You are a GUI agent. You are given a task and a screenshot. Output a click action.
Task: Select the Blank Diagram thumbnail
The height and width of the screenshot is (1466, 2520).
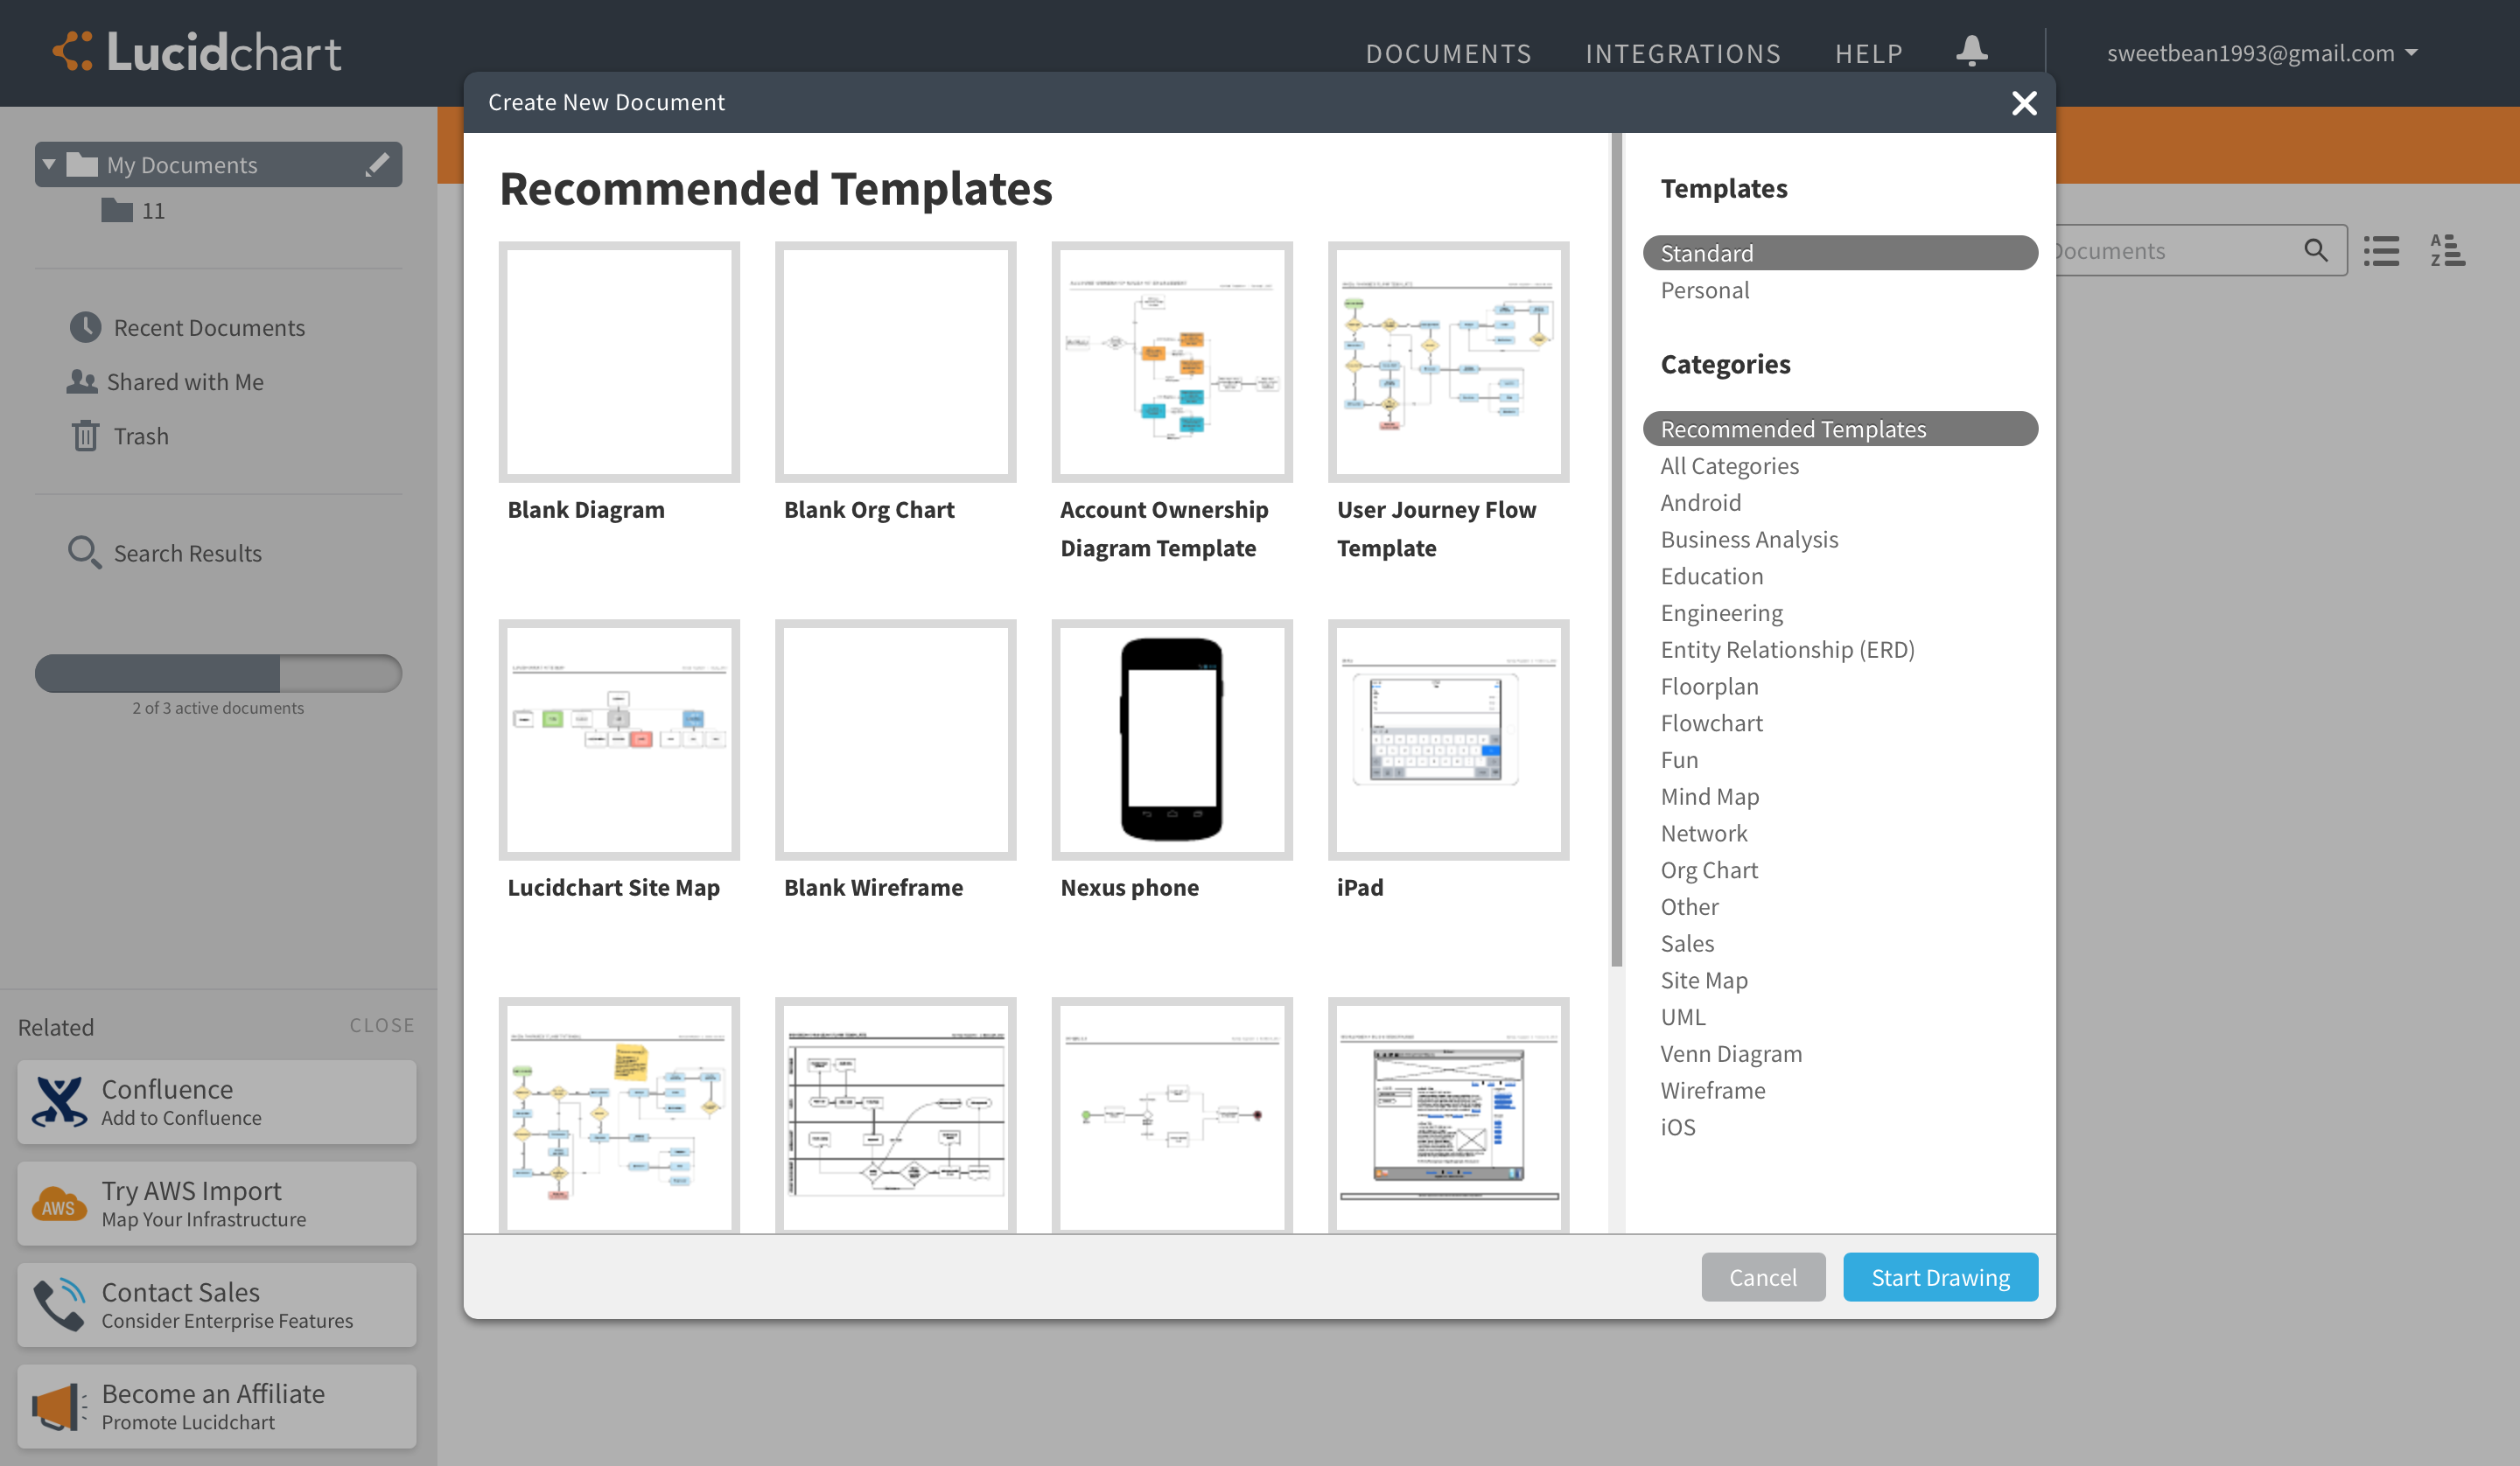pyautogui.click(x=619, y=362)
